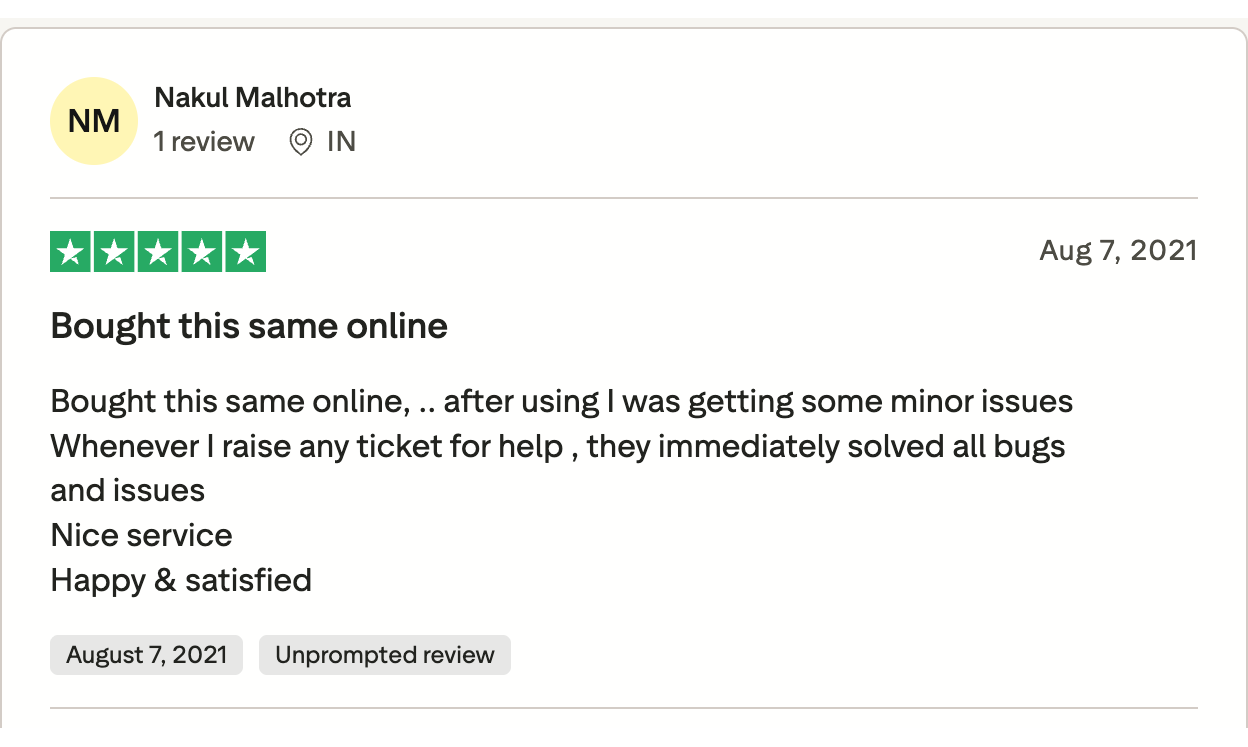Viewport: 1248px width, 747px height.
Task: Click the third green rating star
Action: tap(158, 252)
